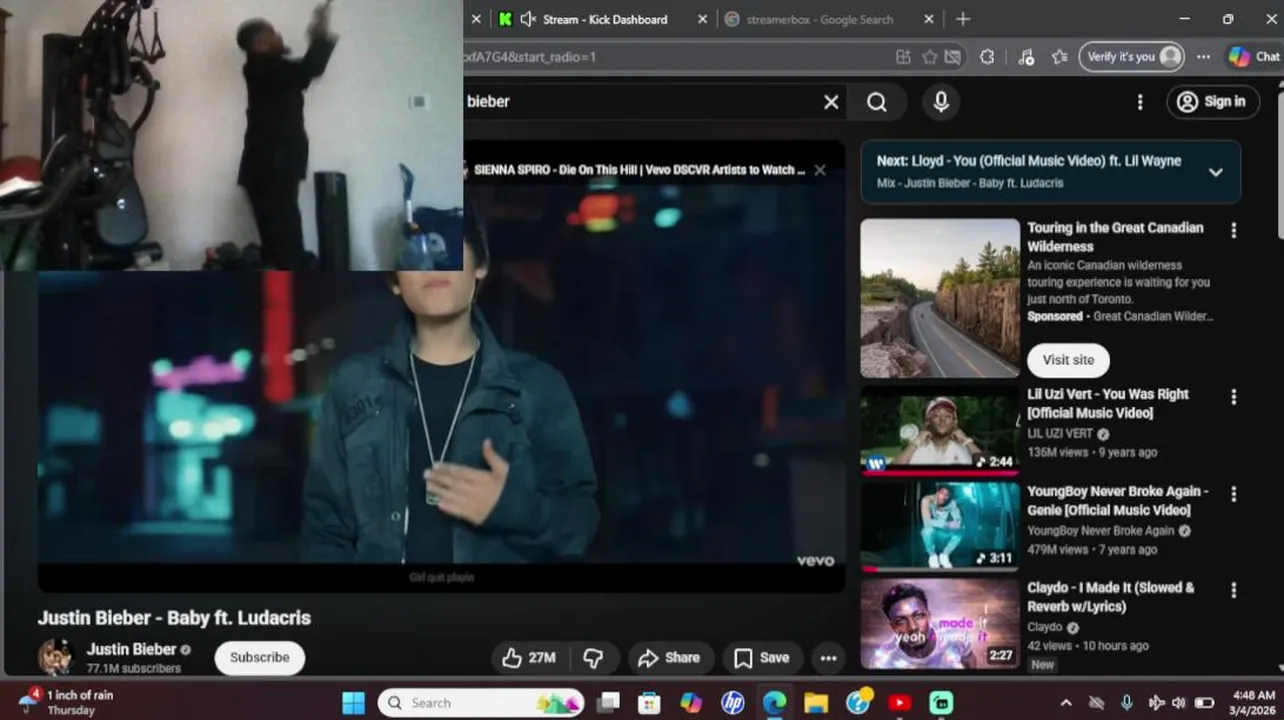The height and width of the screenshot is (720, 1284).
Task: Click the YouTube search magnifier button
Action: click(877, 102)
